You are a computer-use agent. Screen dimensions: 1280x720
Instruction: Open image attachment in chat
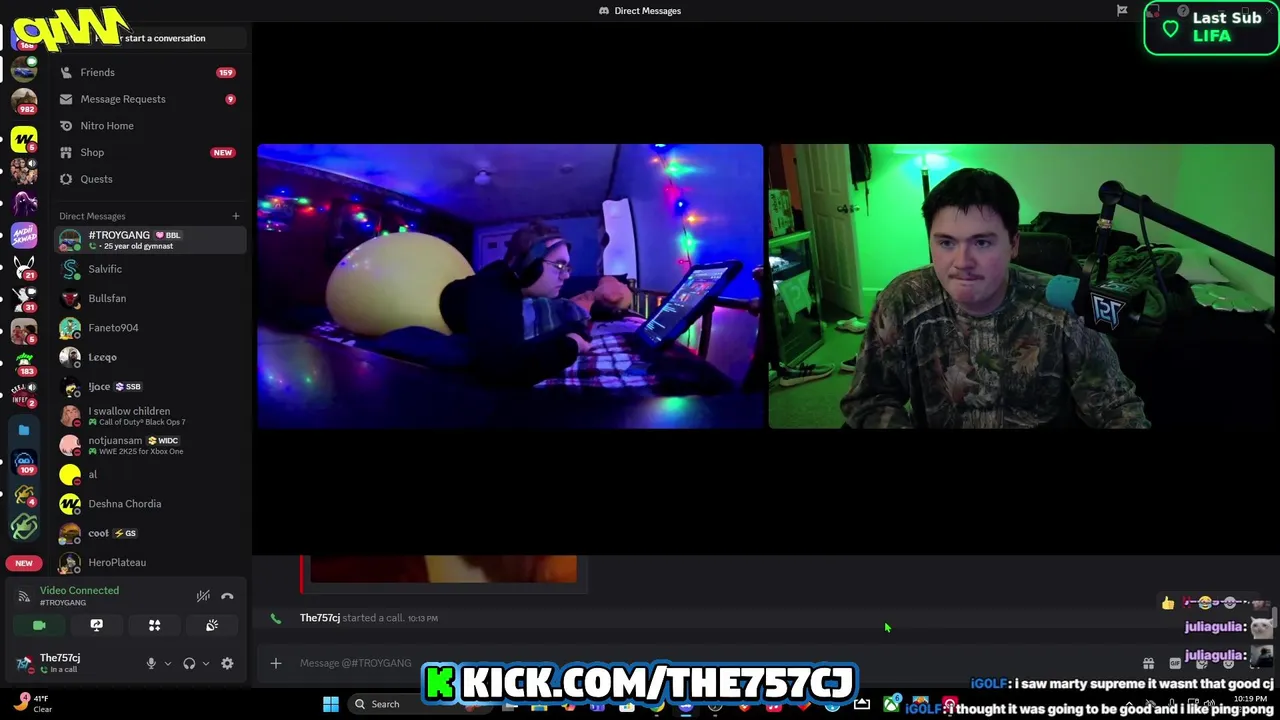coord(443,568)
